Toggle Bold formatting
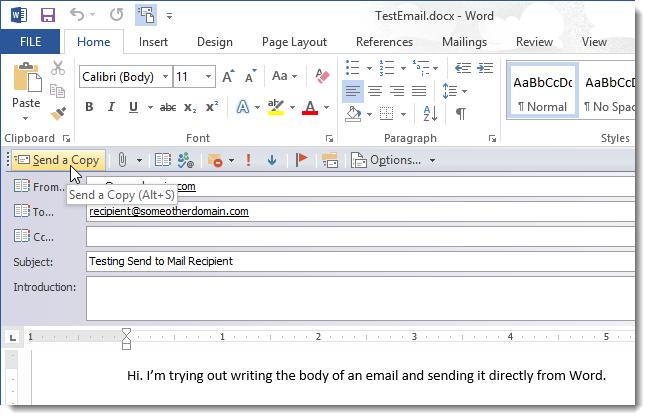The image size is (650, 420). [x=89, y=107]
